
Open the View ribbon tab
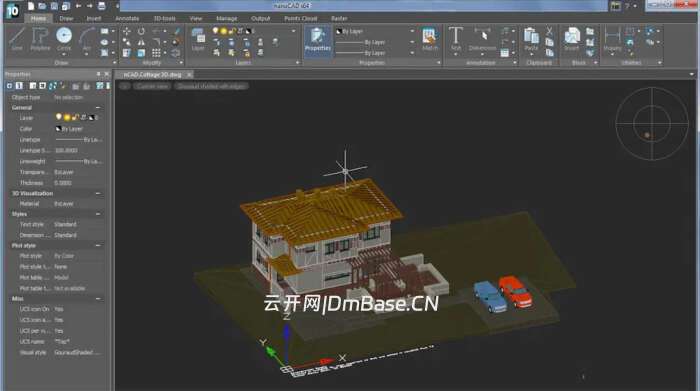(196, 18)
